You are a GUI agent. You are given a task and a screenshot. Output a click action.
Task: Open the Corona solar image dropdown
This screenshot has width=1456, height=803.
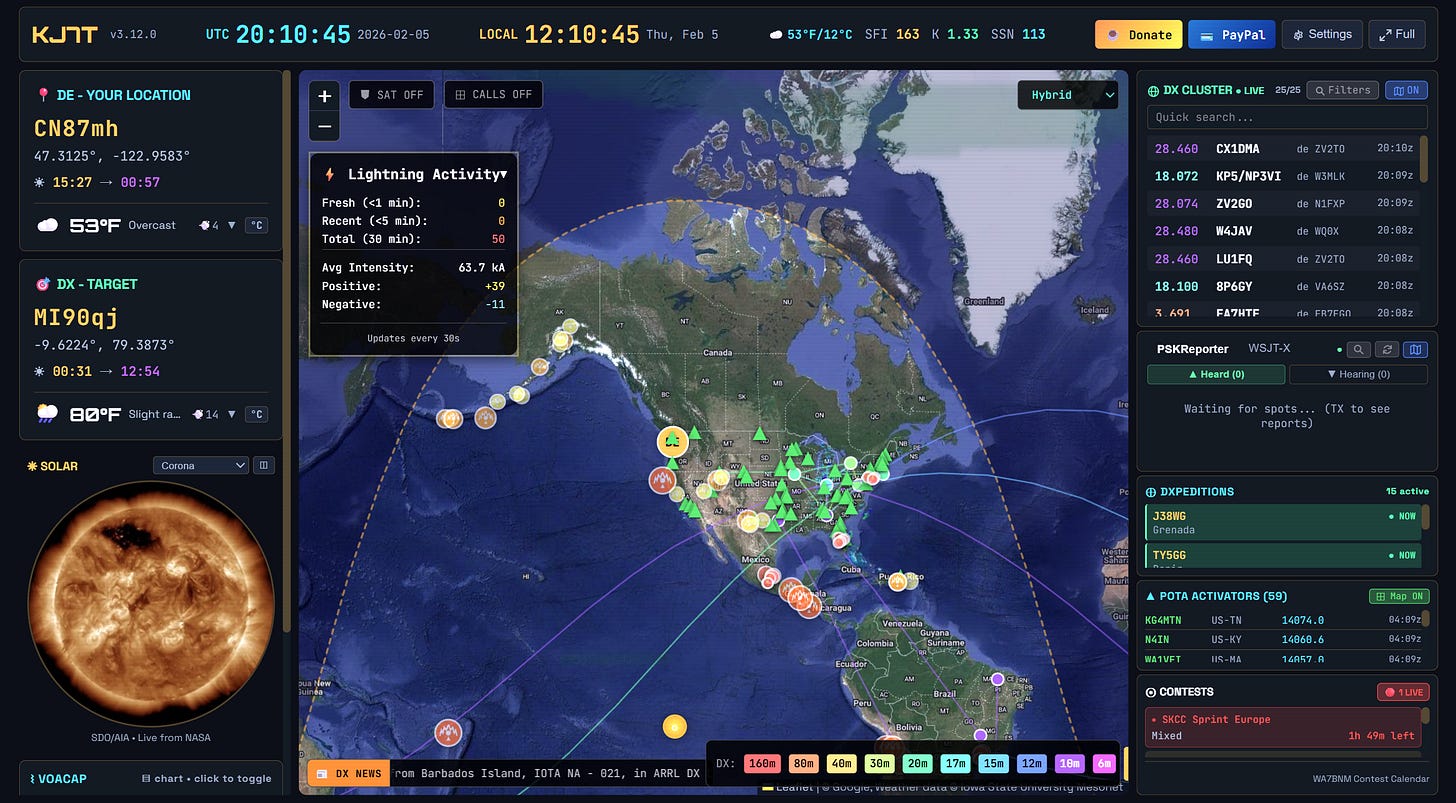[x=200, y=465]
